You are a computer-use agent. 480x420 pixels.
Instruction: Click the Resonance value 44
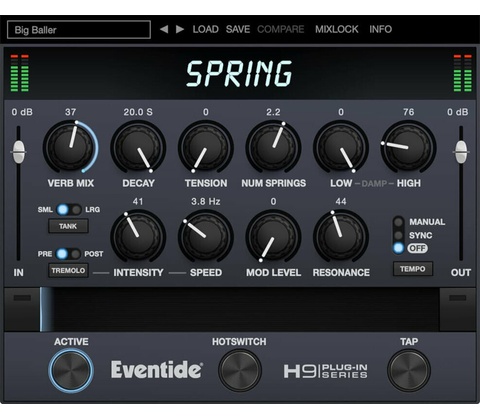[x=341, y=201]
